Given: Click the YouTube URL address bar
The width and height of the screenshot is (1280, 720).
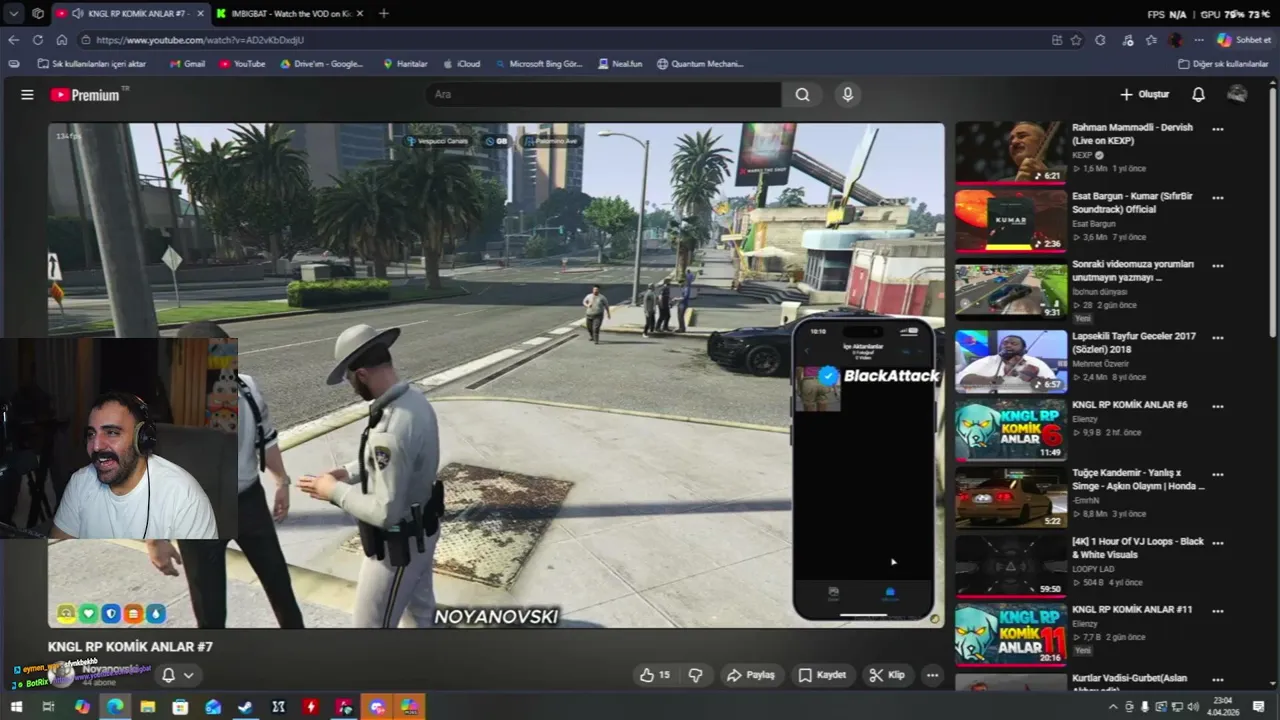Looking at the screenshot, I should pos(560,40).
